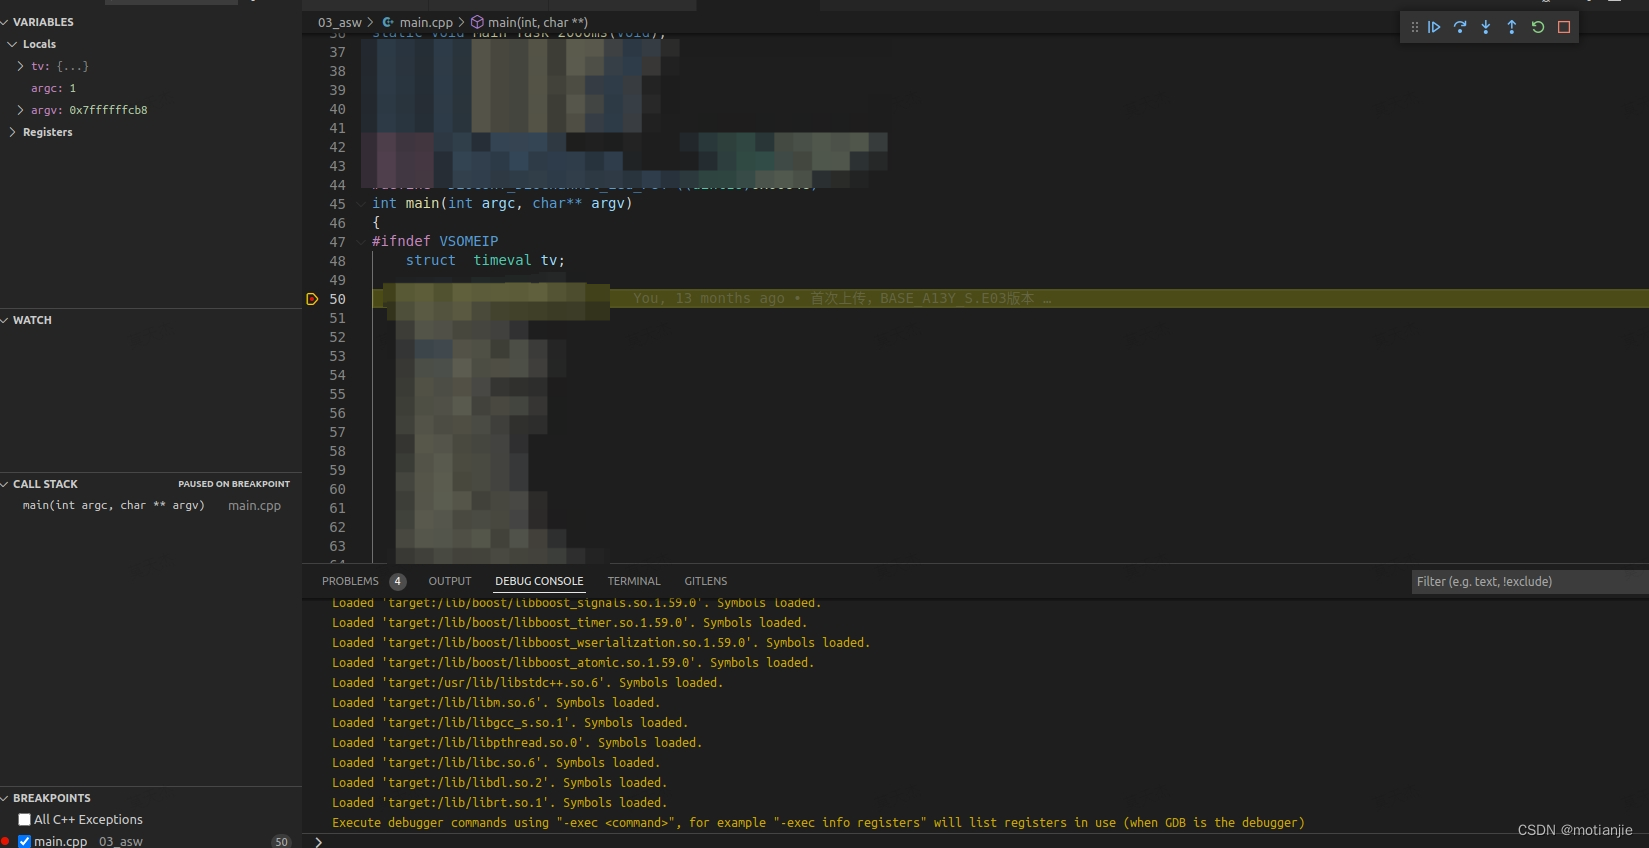Click the libboost_atomic.so.1.59.0 loaded message
1649x848 pixels.
click(x=573, y=663)
